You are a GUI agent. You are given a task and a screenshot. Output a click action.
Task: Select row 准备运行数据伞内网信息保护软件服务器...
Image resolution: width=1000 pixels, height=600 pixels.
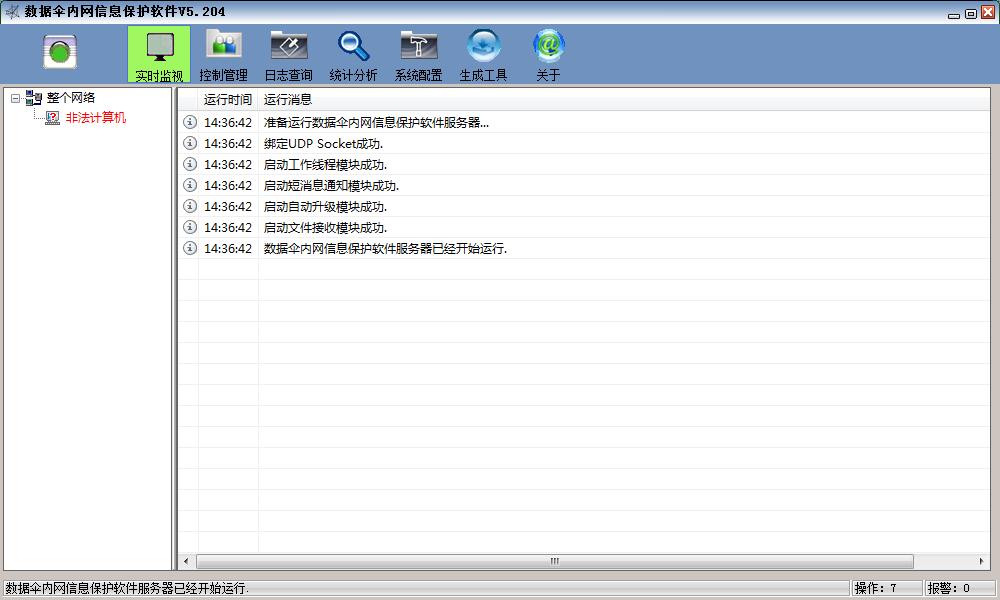[x=584, y=122]
